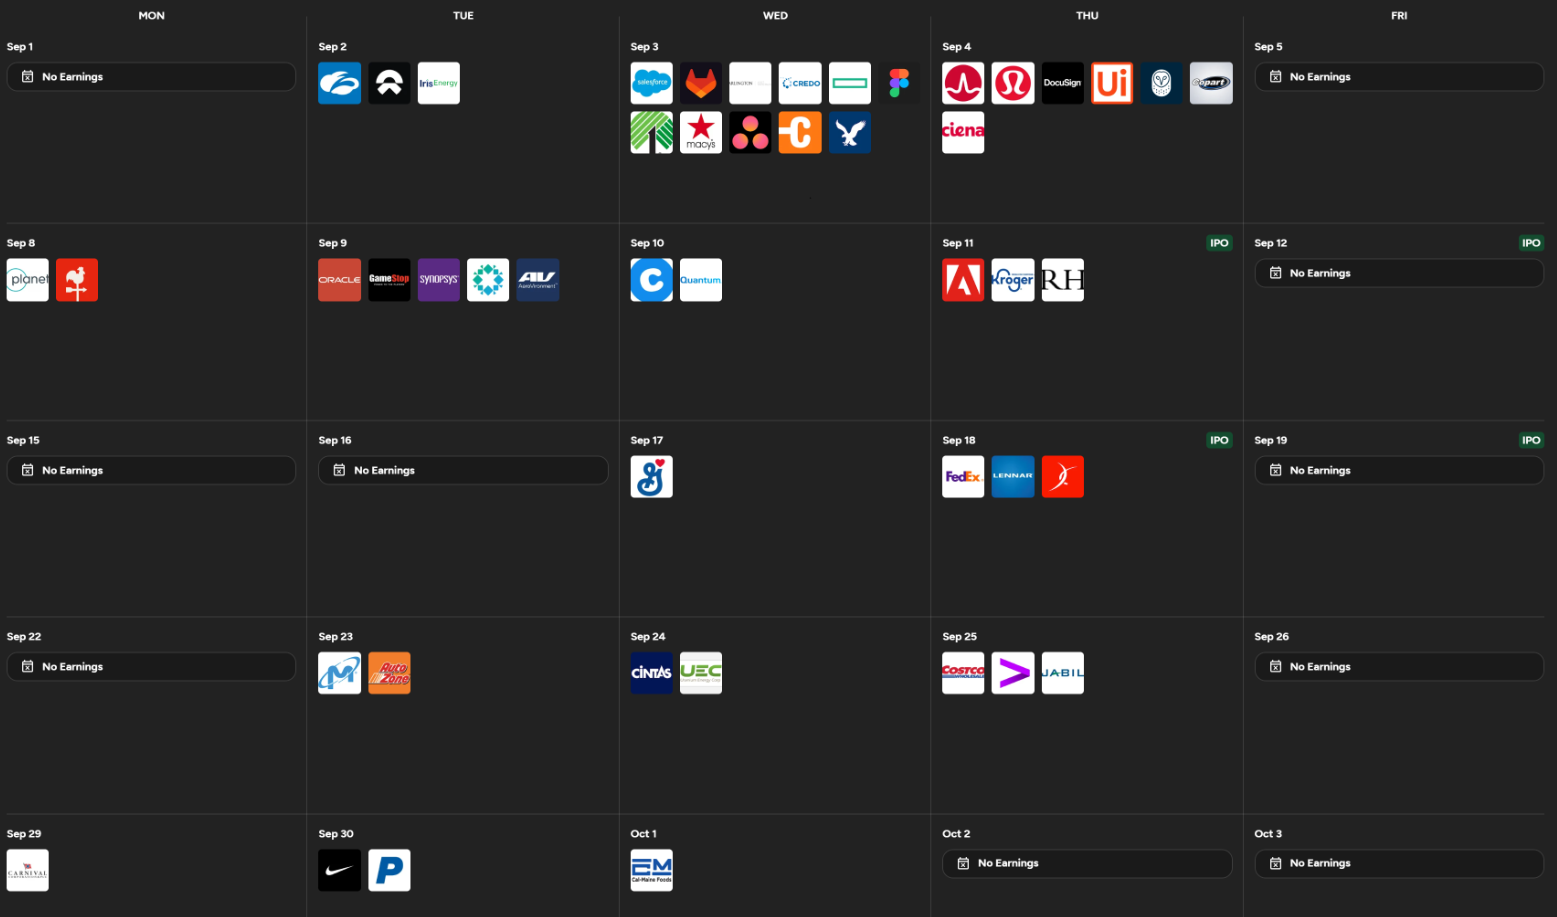Click the AutoZone logo on Sep 23
Viewport: 1557px width, 917px height.
(389, 673)
